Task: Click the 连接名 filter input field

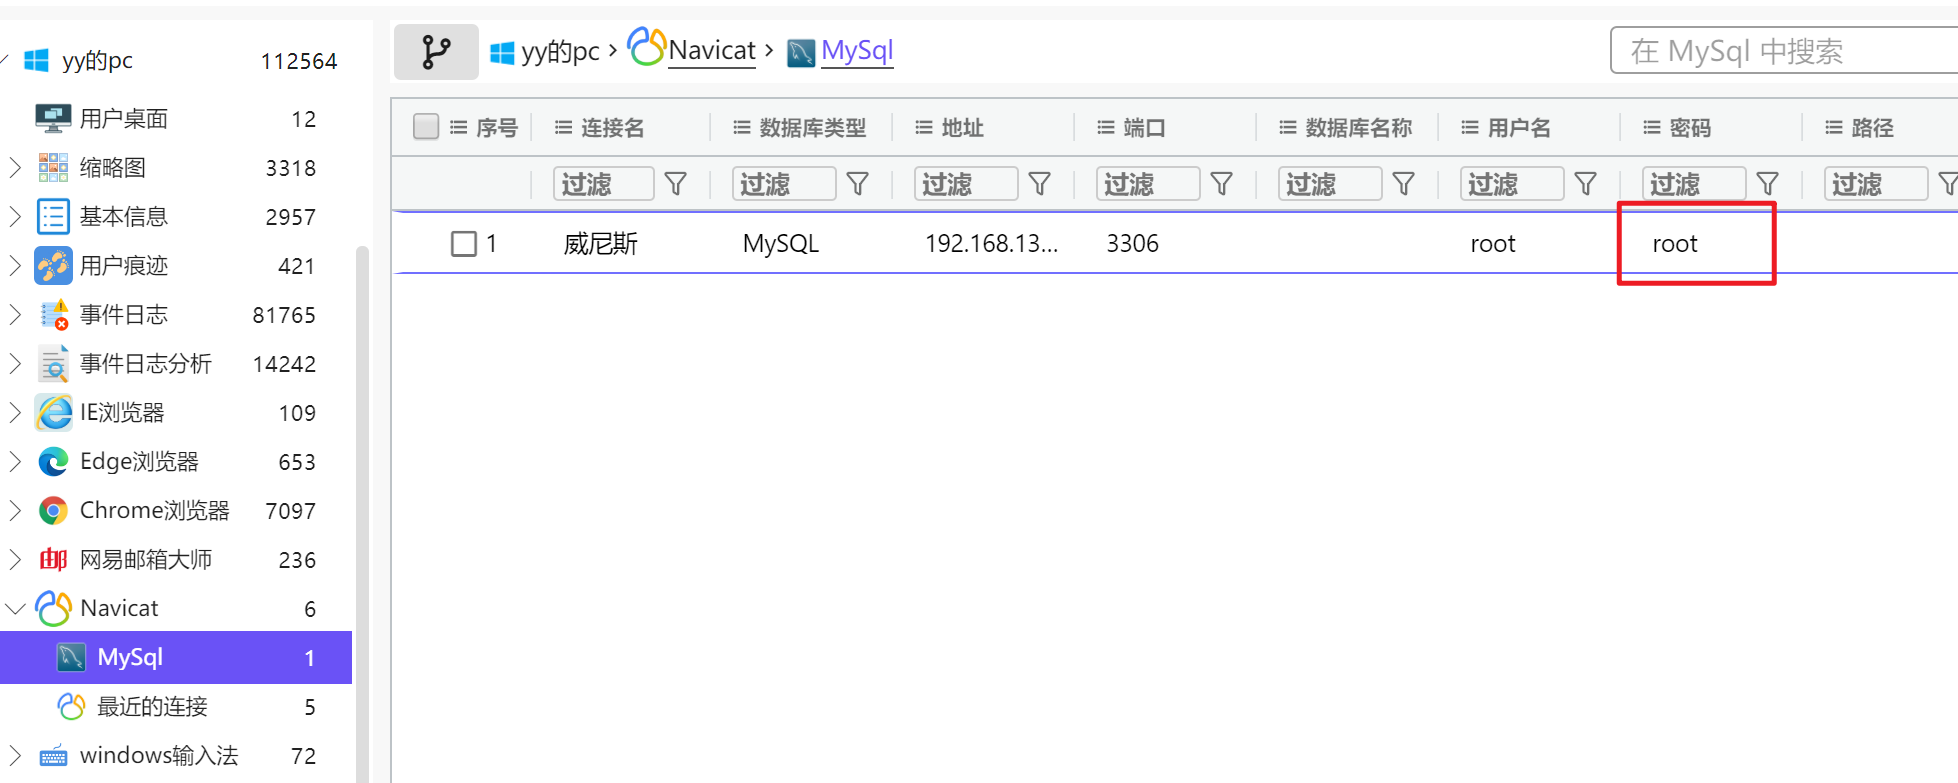Action: point(604,184)
